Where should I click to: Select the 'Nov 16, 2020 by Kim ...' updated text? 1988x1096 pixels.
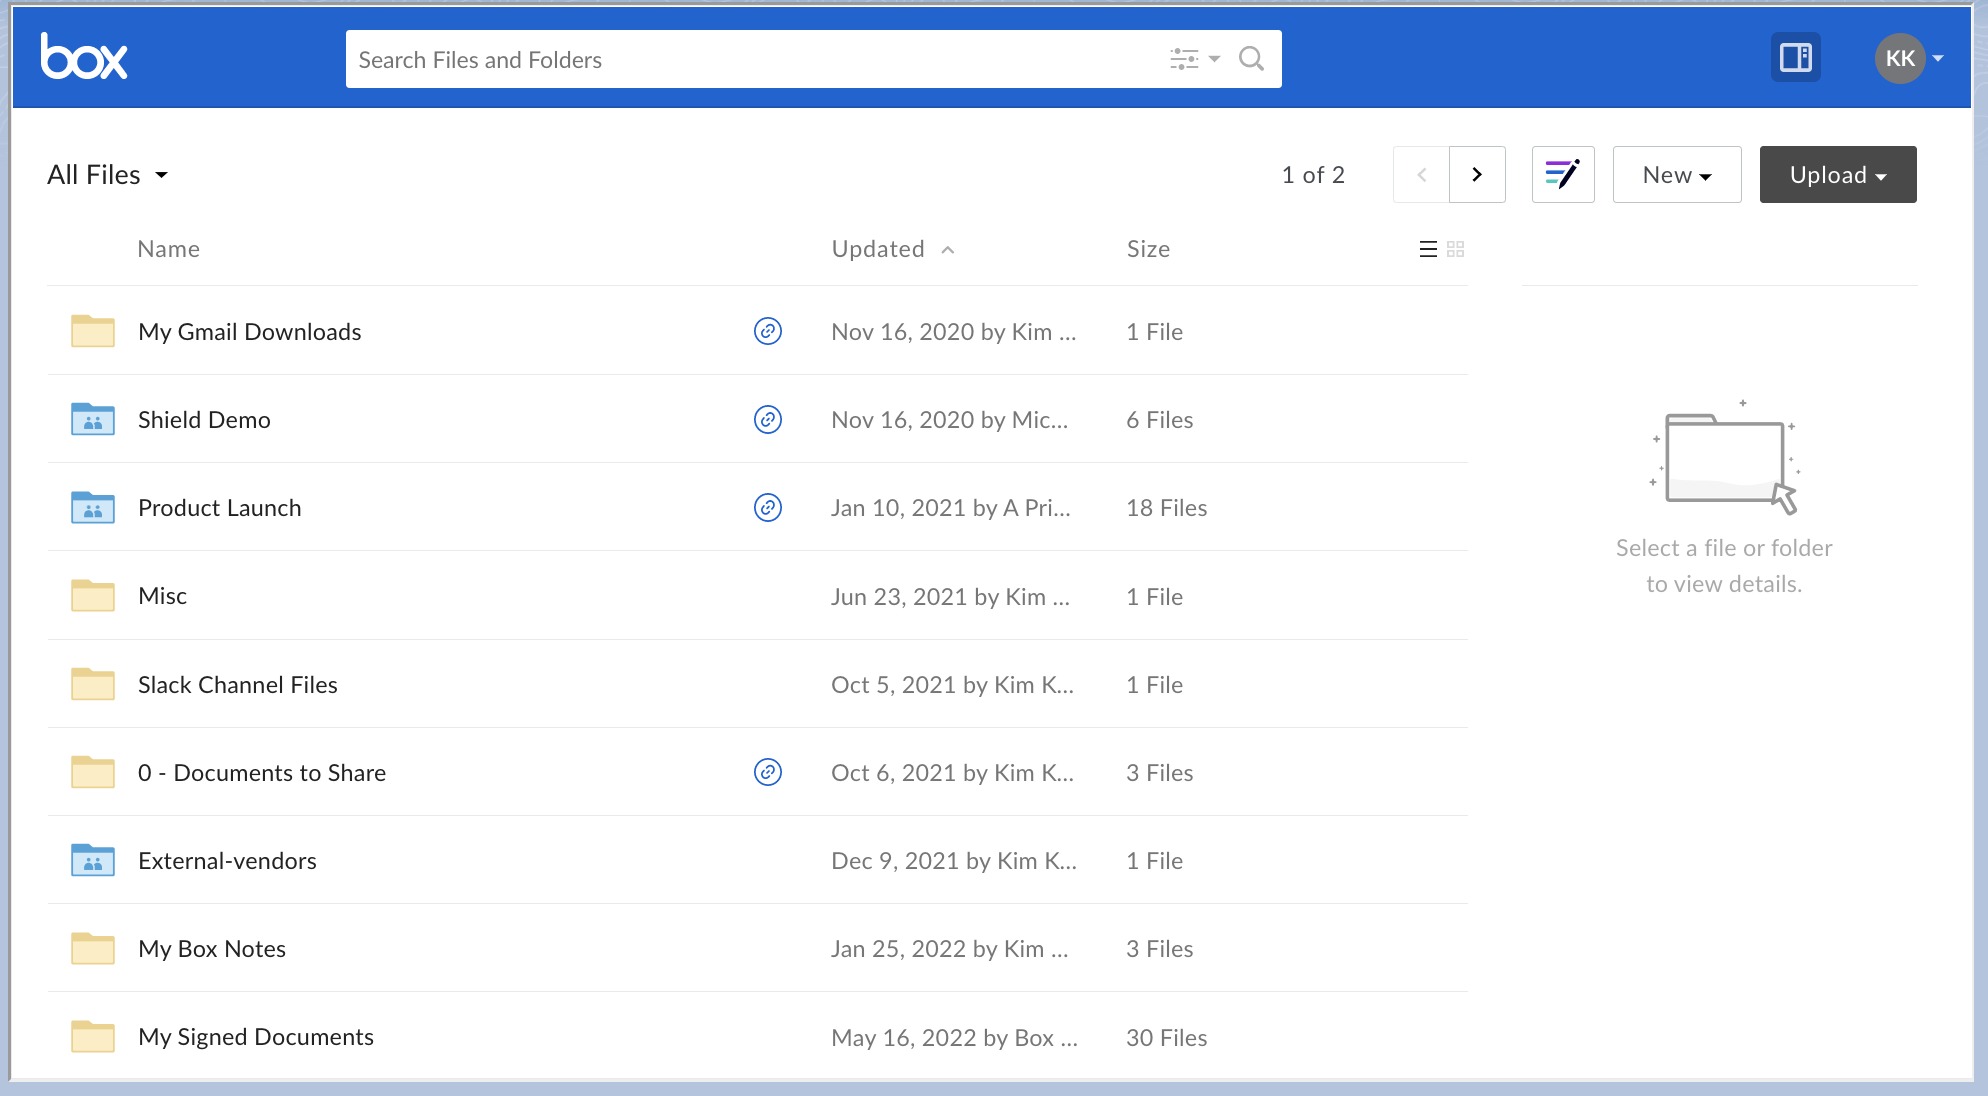pyautogui.click(x=954, y=332)
